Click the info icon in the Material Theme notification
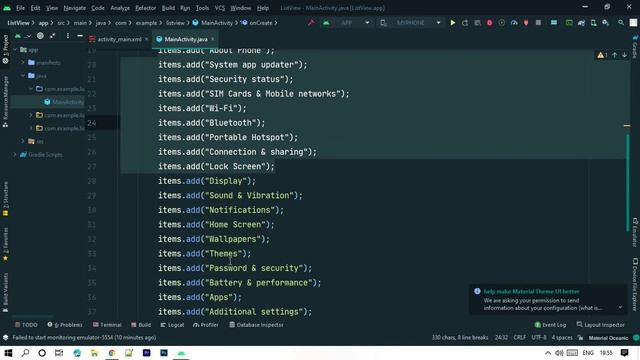This screenshot has height=360, width=640. coord(477,291)
